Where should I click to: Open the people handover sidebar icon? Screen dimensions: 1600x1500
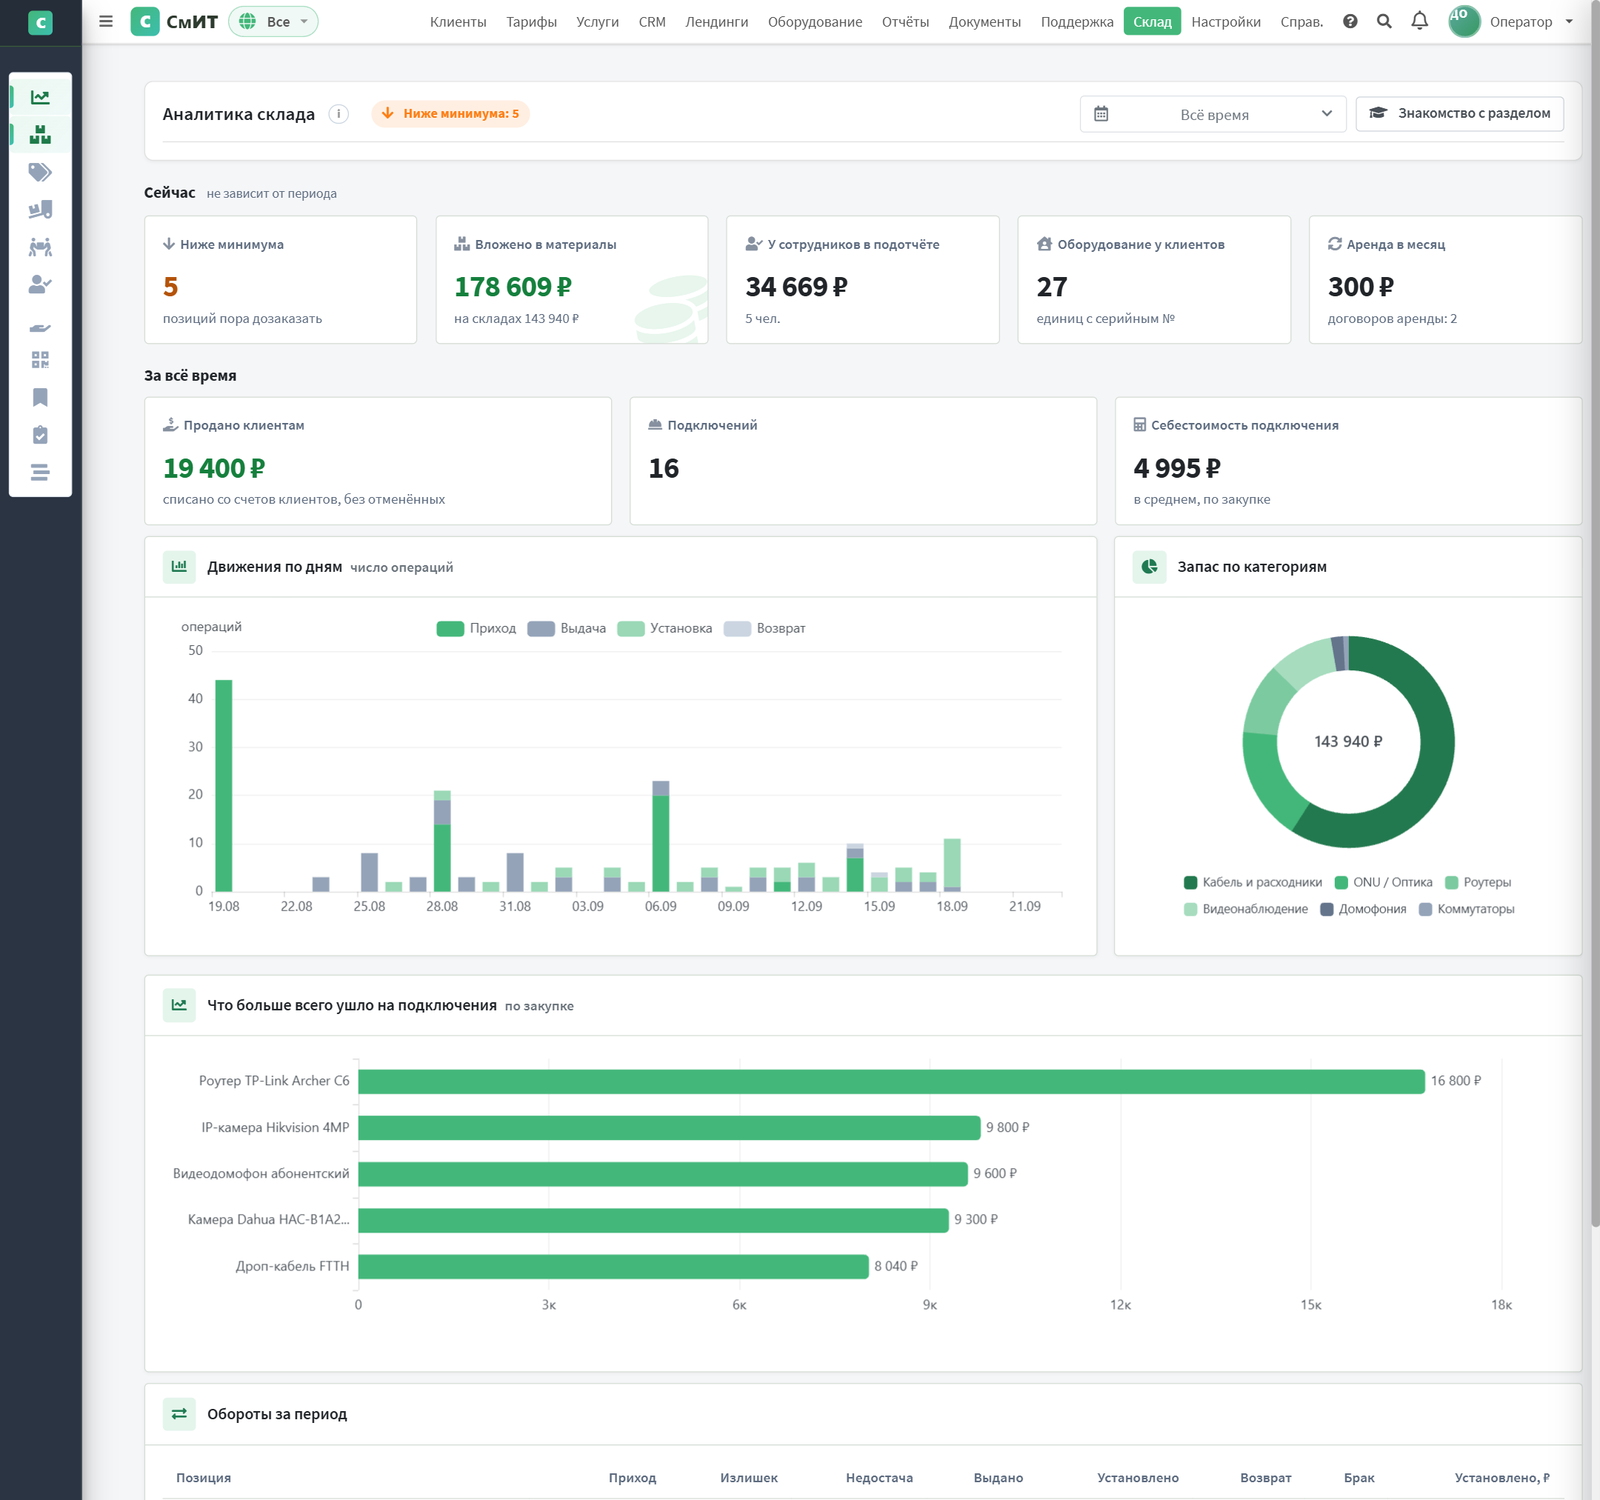[40, 247]
